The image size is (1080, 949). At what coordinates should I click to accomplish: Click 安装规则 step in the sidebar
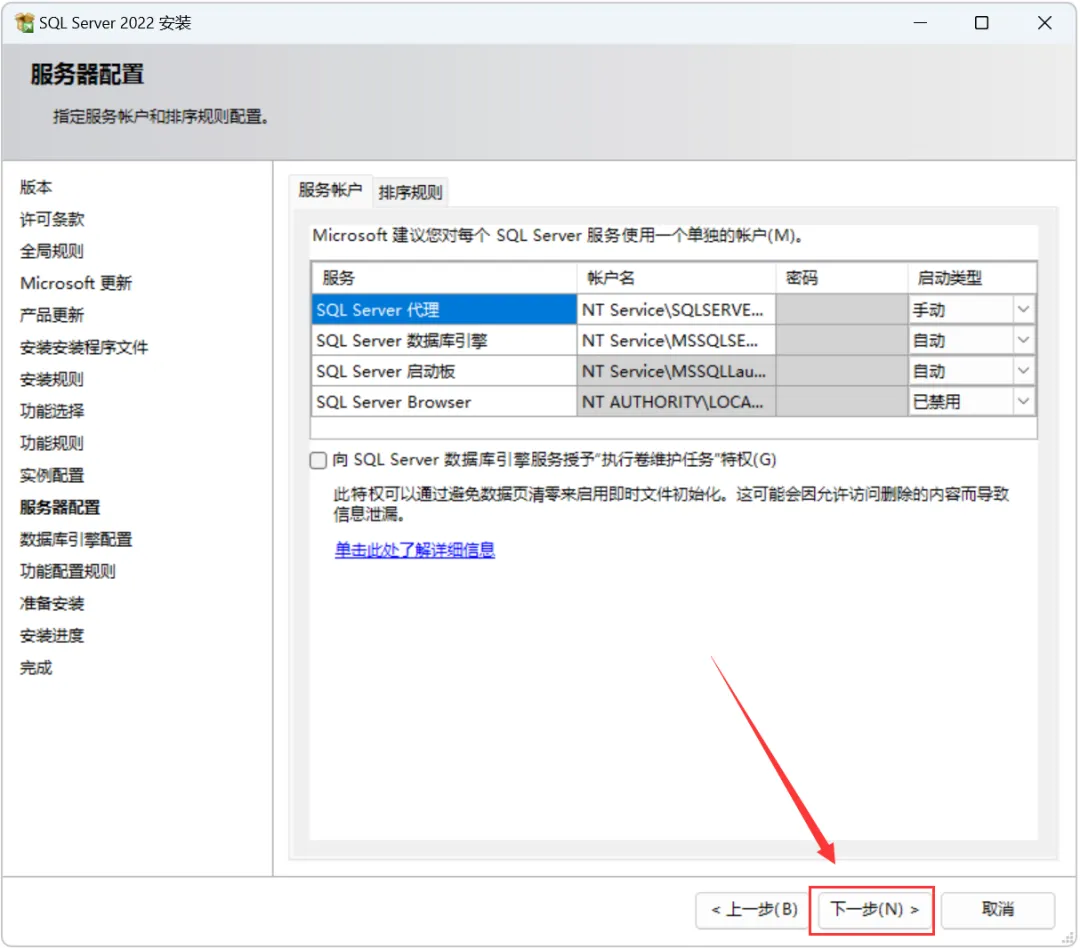pyautogui.click(x=52, y=379)
